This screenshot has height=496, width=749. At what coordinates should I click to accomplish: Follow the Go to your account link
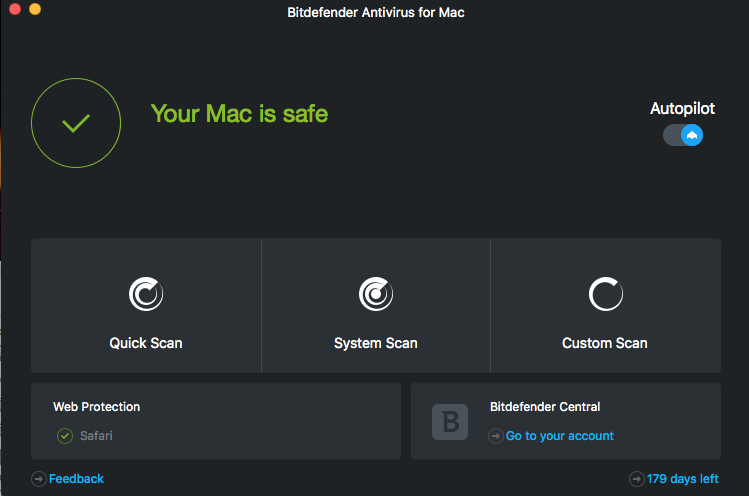(x=559, y=436)
